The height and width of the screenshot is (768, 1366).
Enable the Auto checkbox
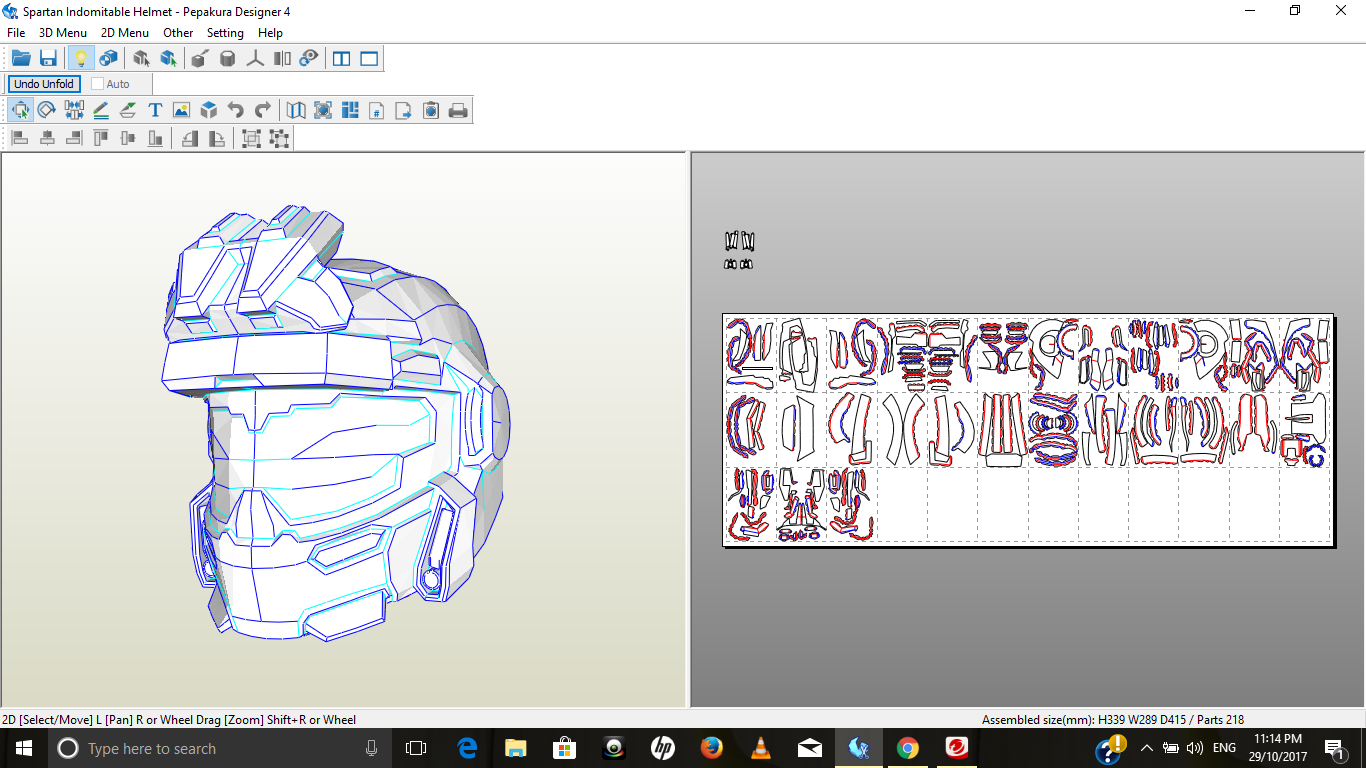pos(98,84)
